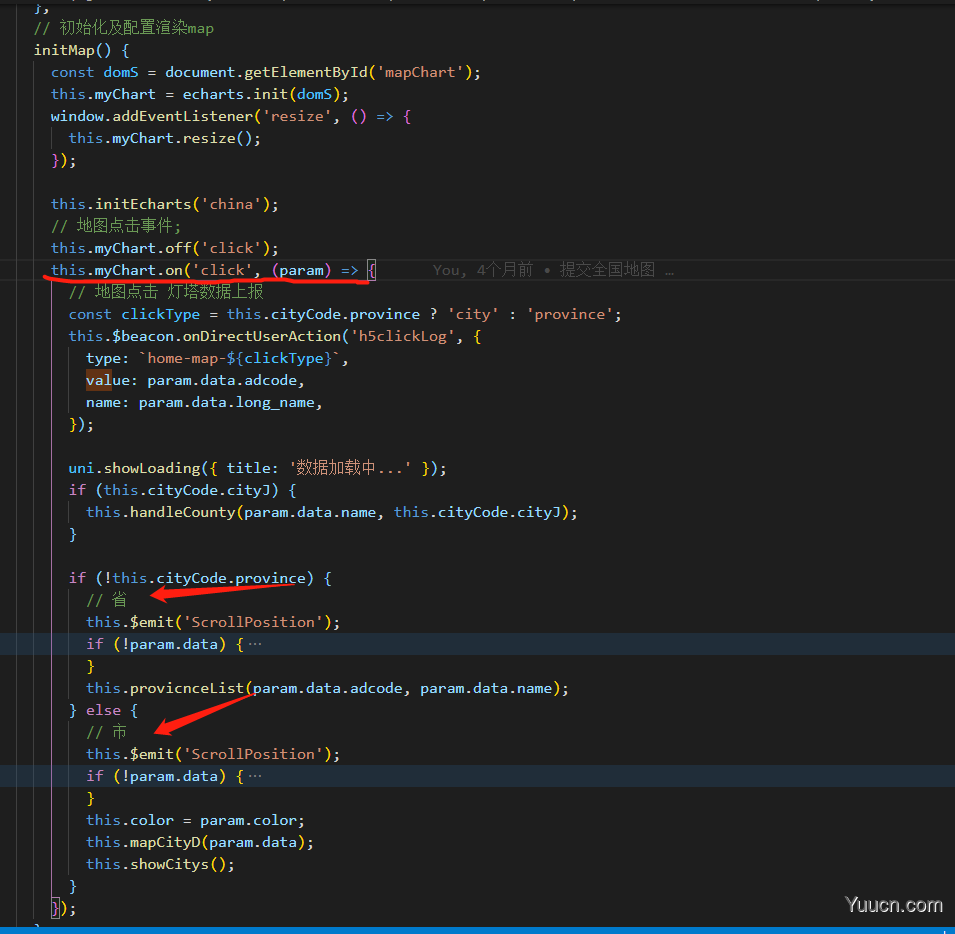Expand folded if (!param.data) block under // 市 comment
Screen dimensions: 955x934
tap(255, 776)
